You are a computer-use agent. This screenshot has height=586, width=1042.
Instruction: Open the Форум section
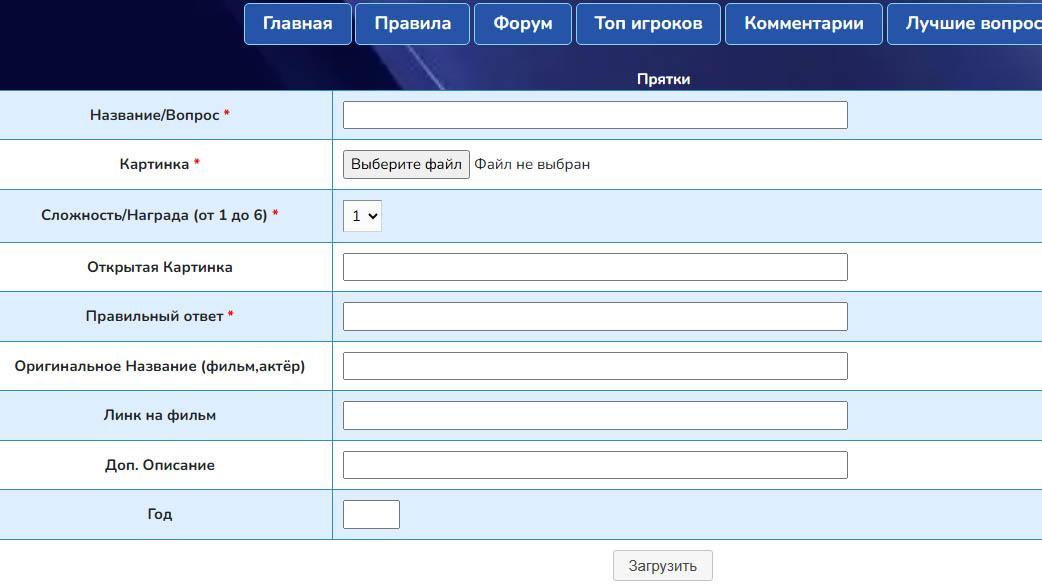point(522,24)
